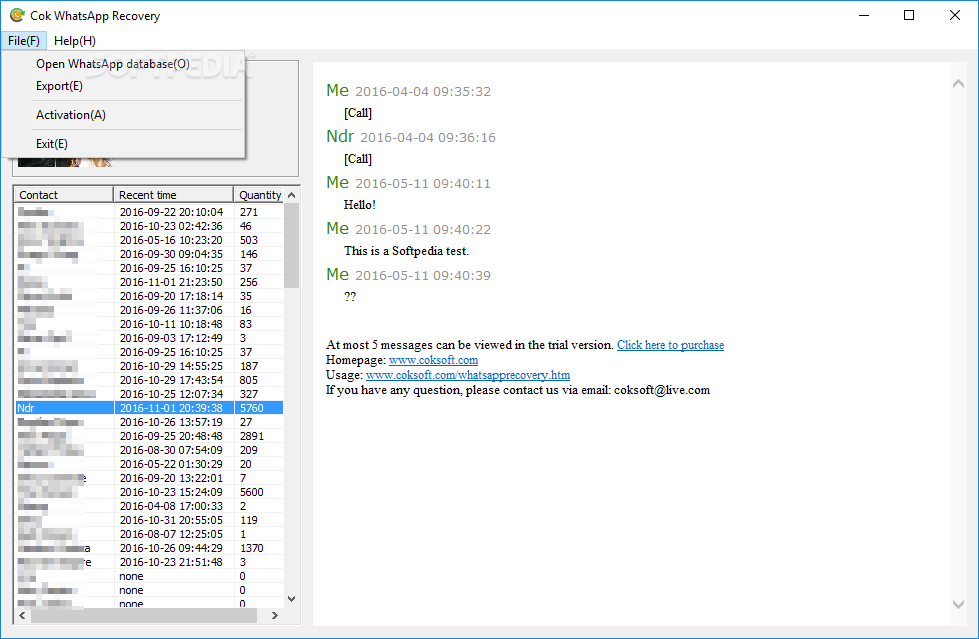
Task: Select row with time 2016-08-30 07:54:09
Action: (149, 450)
